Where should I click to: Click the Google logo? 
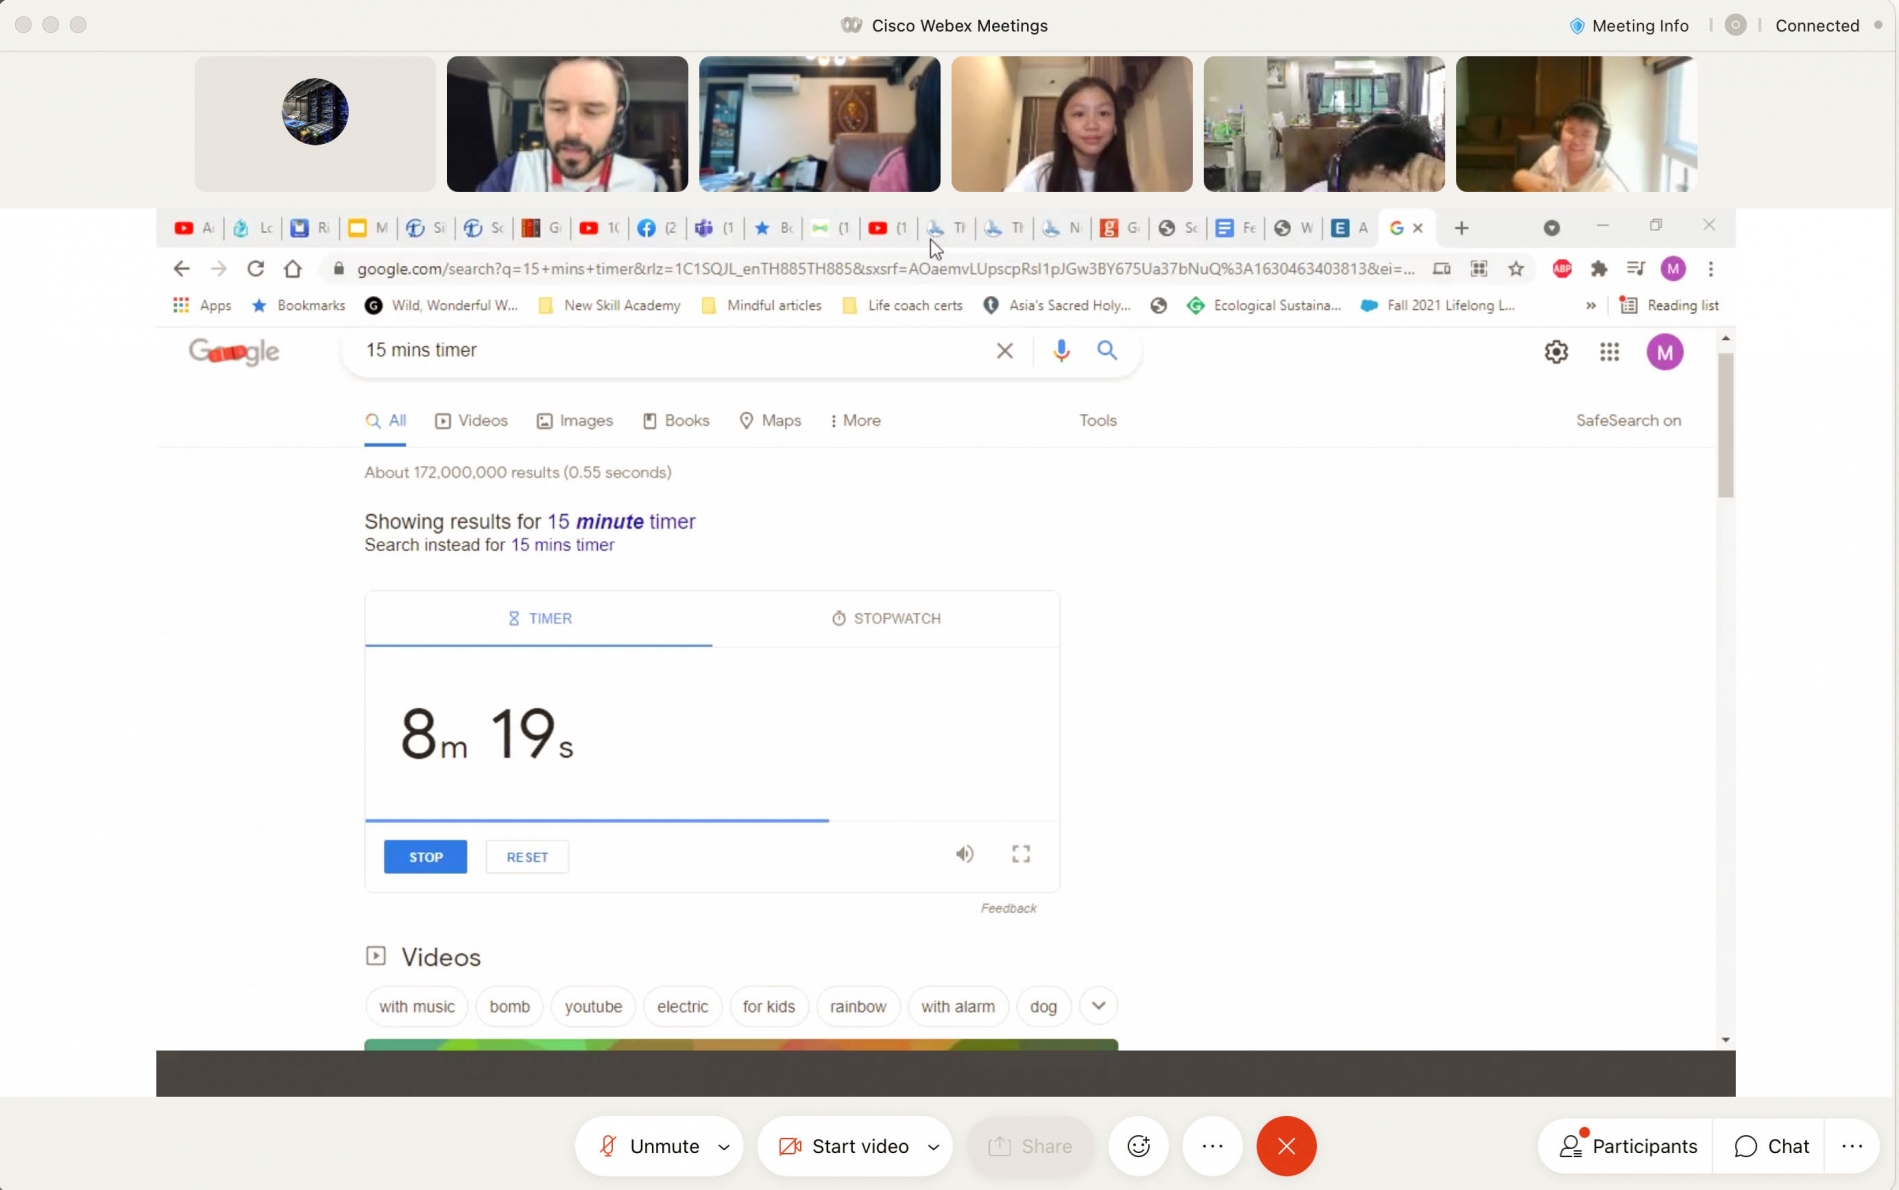(234, 352)
